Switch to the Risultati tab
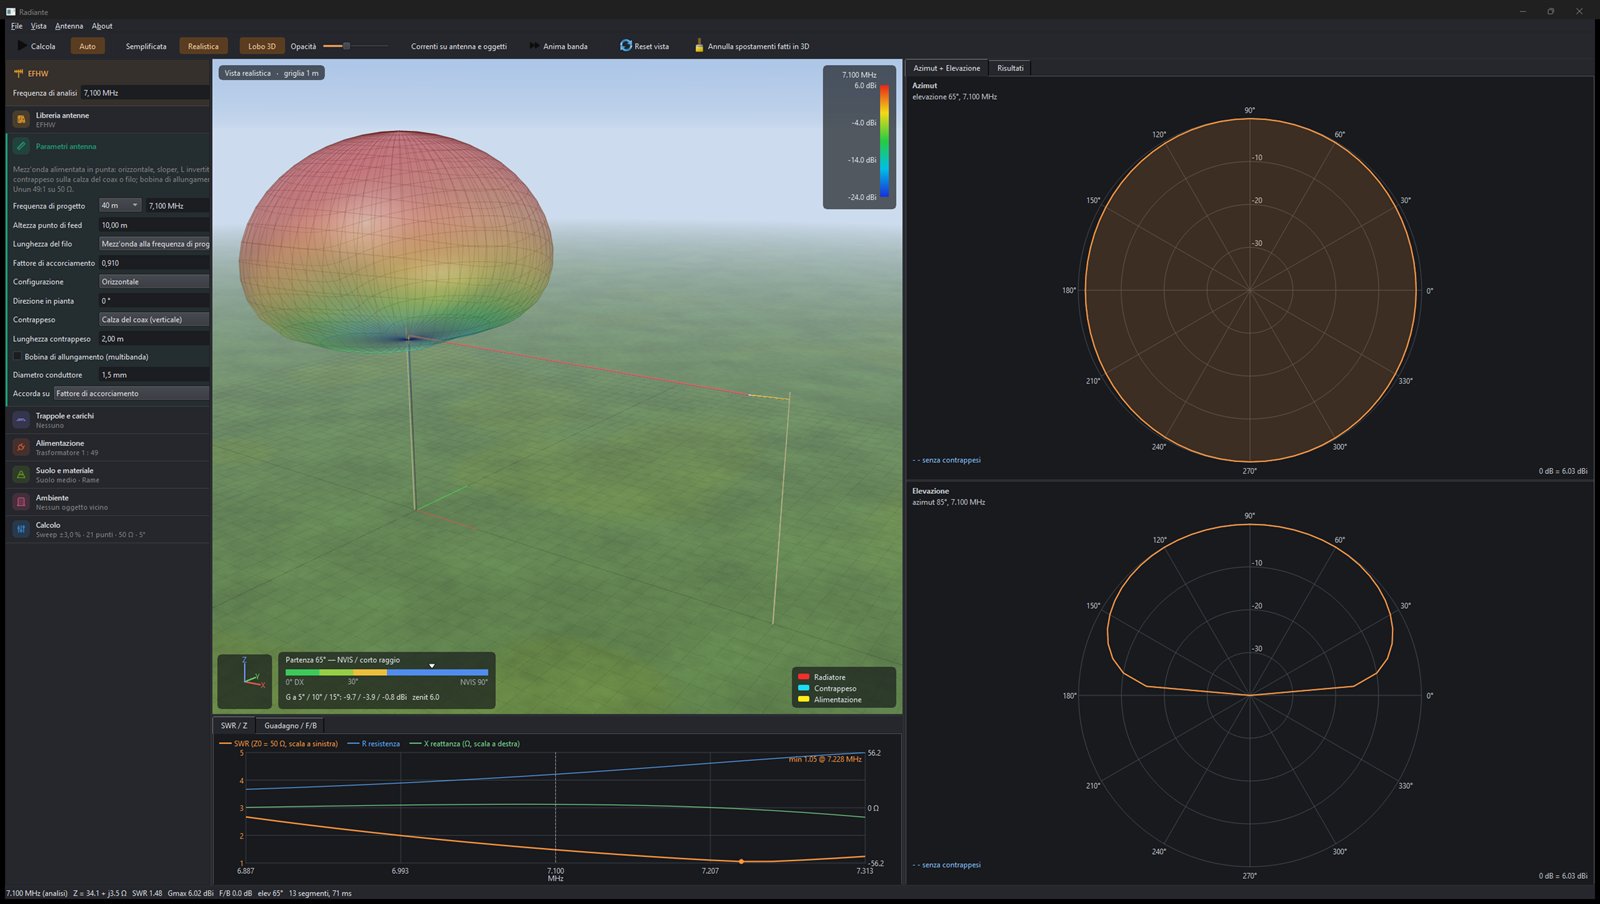 pos(1010,68)
